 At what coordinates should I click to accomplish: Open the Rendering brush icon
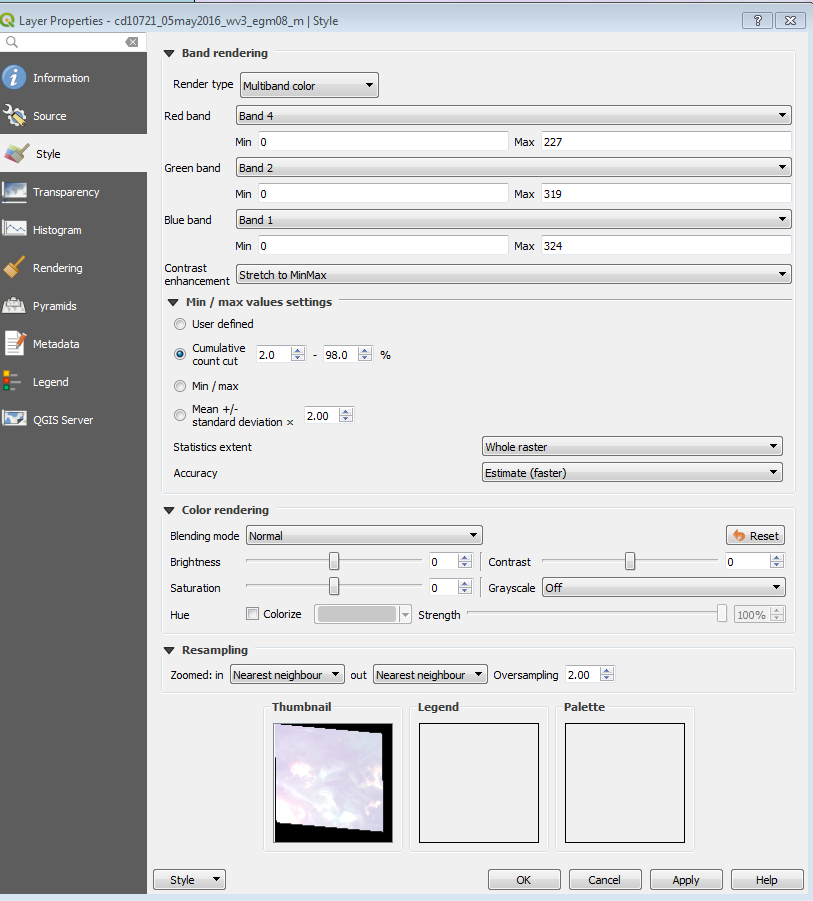tap(14, 268)
